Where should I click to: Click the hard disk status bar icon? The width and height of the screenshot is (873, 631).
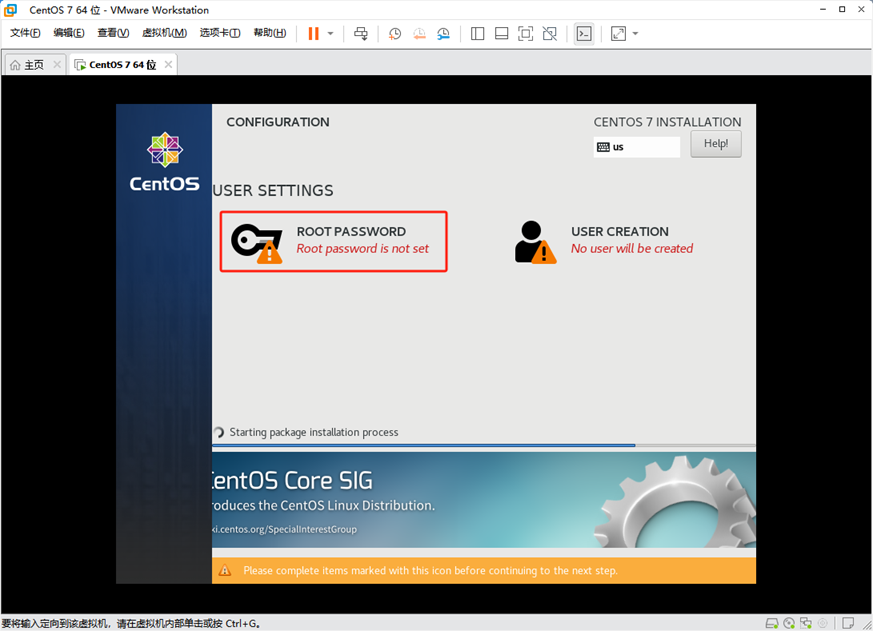tap(772, 623)
